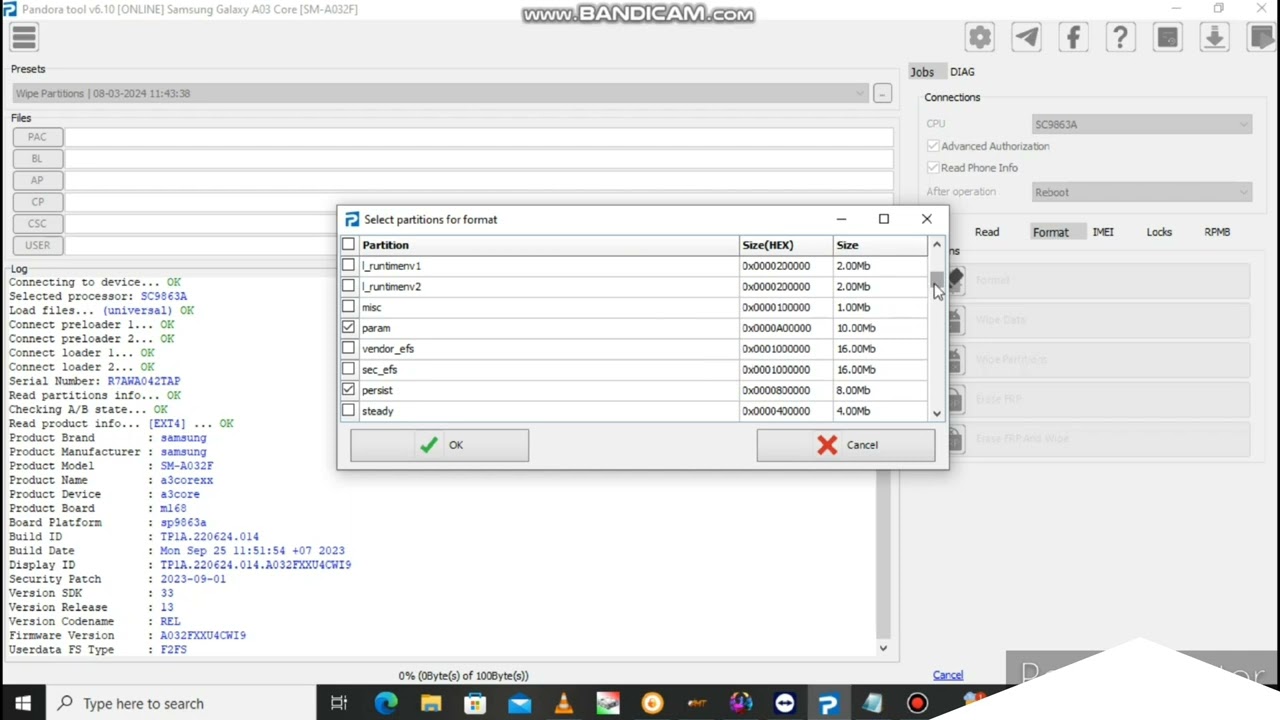Check the vendor_efs partition checkbox
The image size is (1280, 720).
[x=348, y=348]
